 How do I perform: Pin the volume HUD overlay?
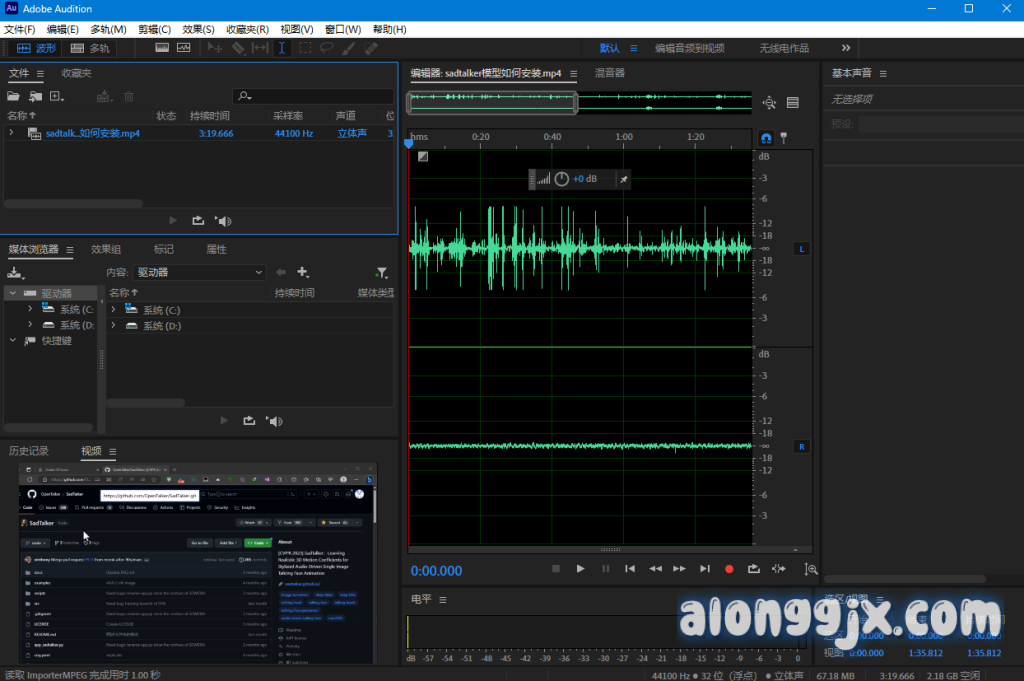pyautogui.click(x=623, y=179)
